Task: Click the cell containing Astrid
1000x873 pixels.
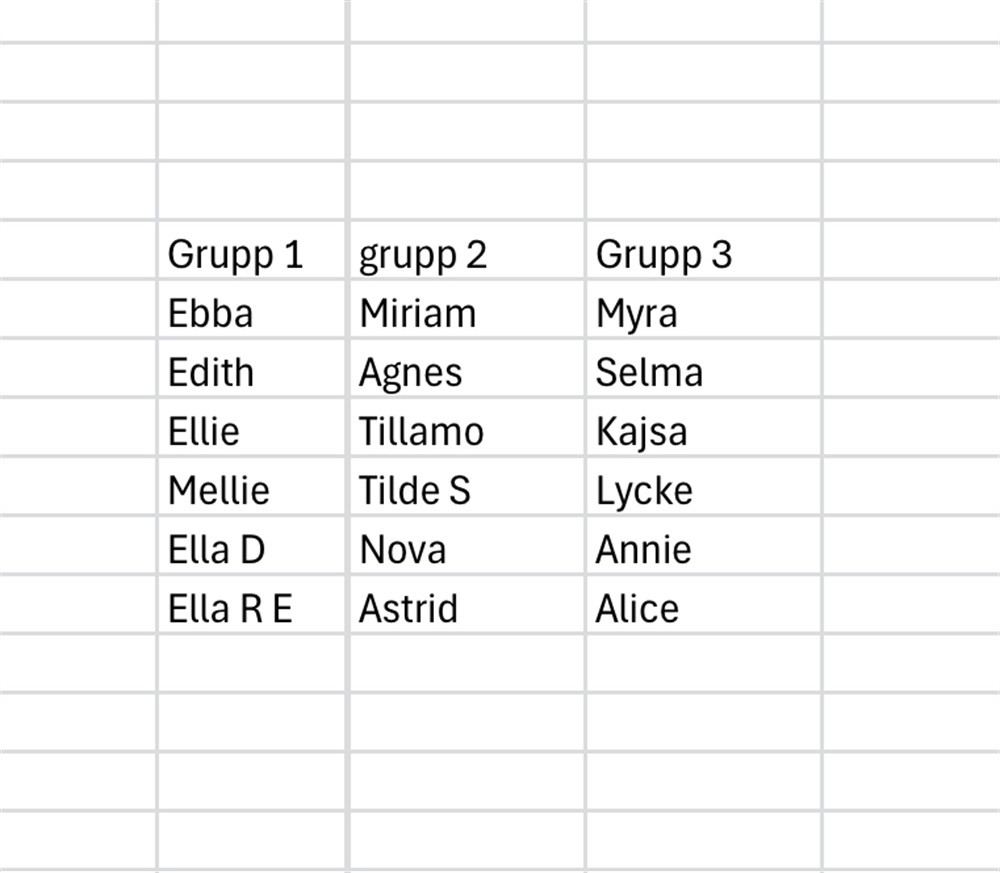Action: click(x=408, y=609)
